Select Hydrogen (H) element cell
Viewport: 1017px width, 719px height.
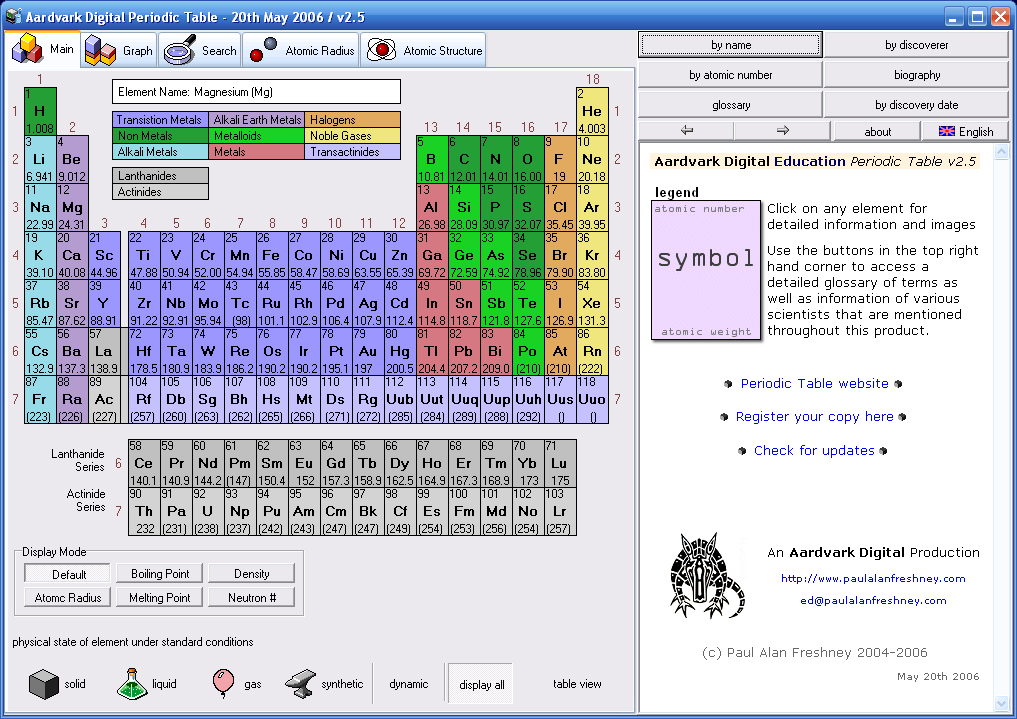(40, 112)
